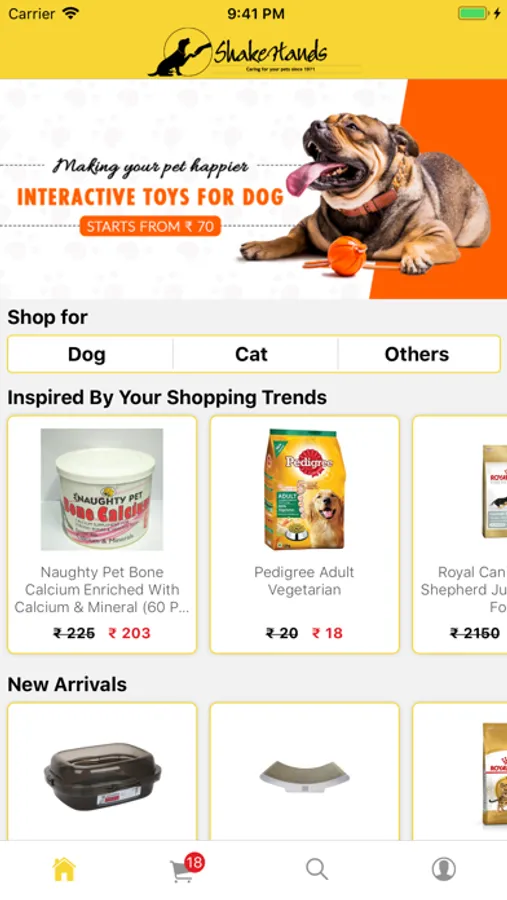Screen dimensions: 507x900
Task: Open the Home tab house icon
Action: (64, 869)
